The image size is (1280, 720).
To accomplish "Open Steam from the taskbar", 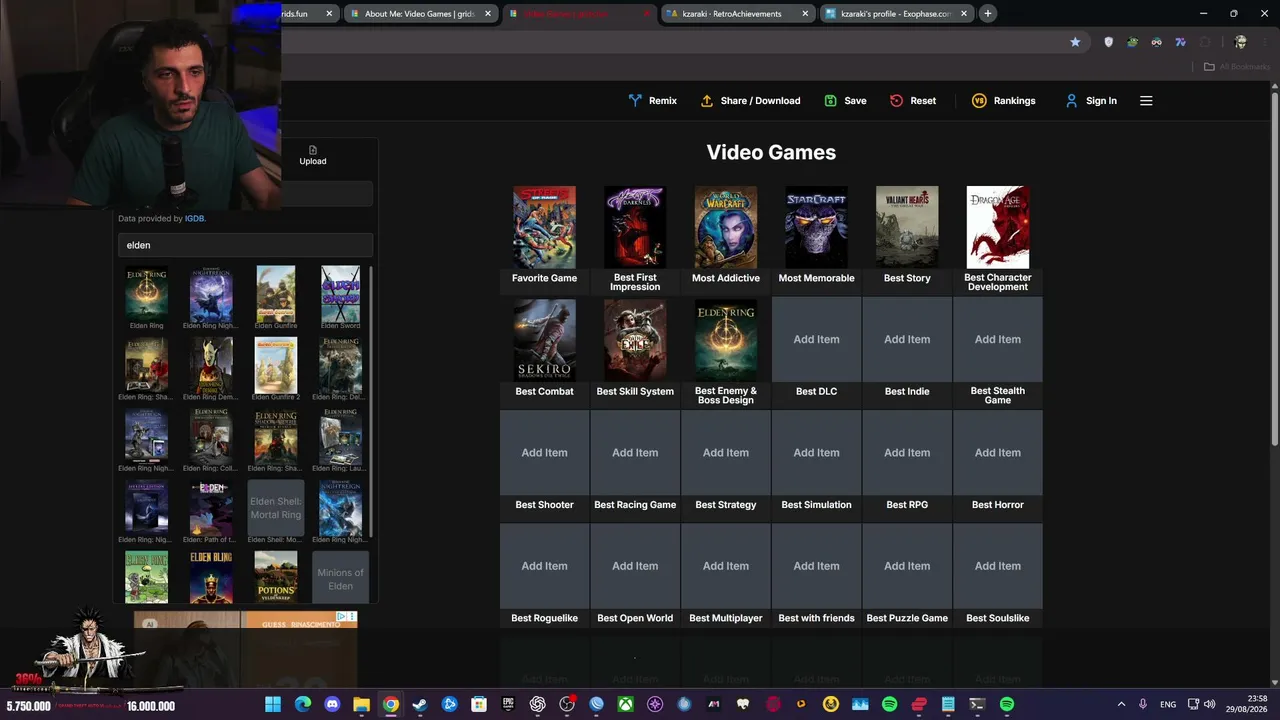I will (x=420, y=704).
